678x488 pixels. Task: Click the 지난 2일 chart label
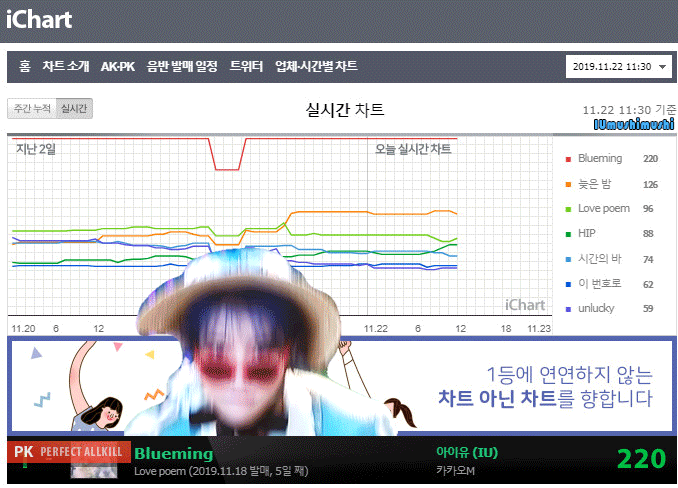pos(36,150)
